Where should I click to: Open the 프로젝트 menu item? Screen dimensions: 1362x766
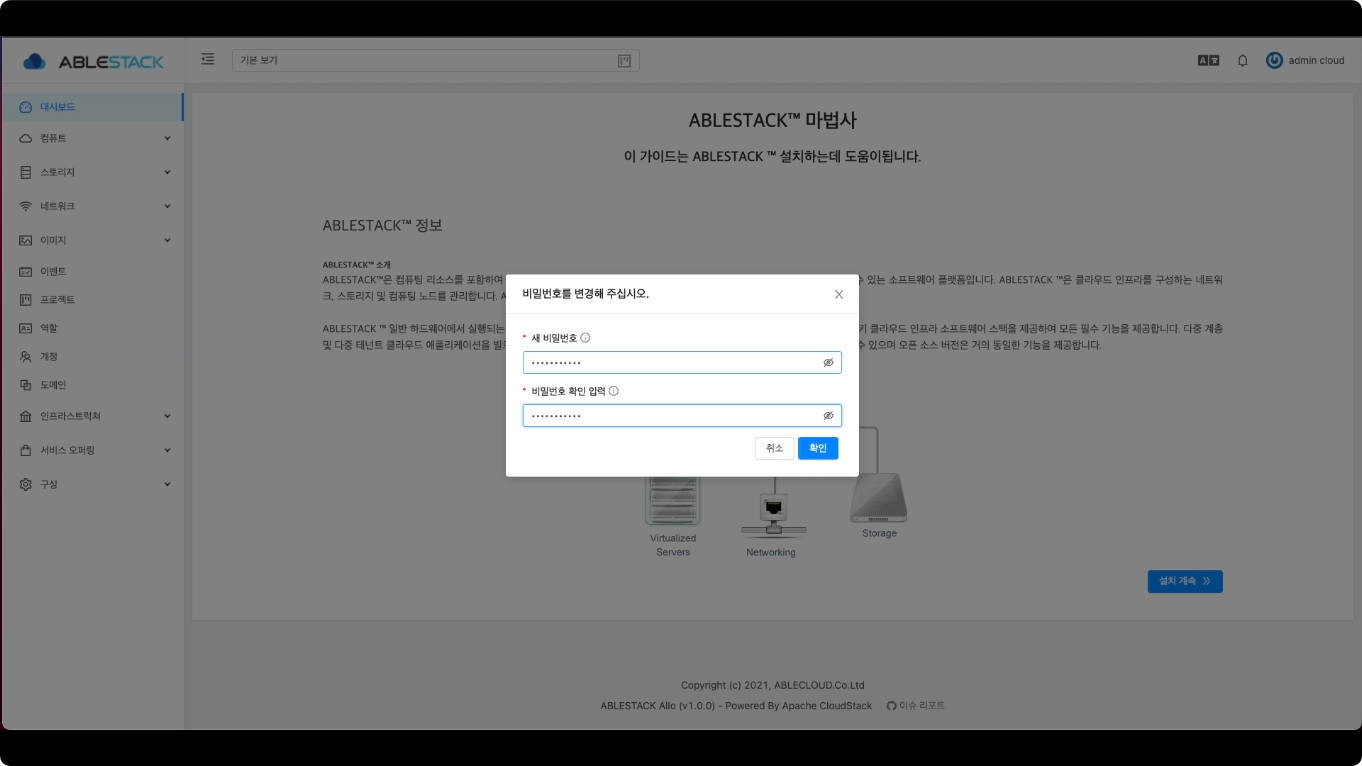[92, 300]
